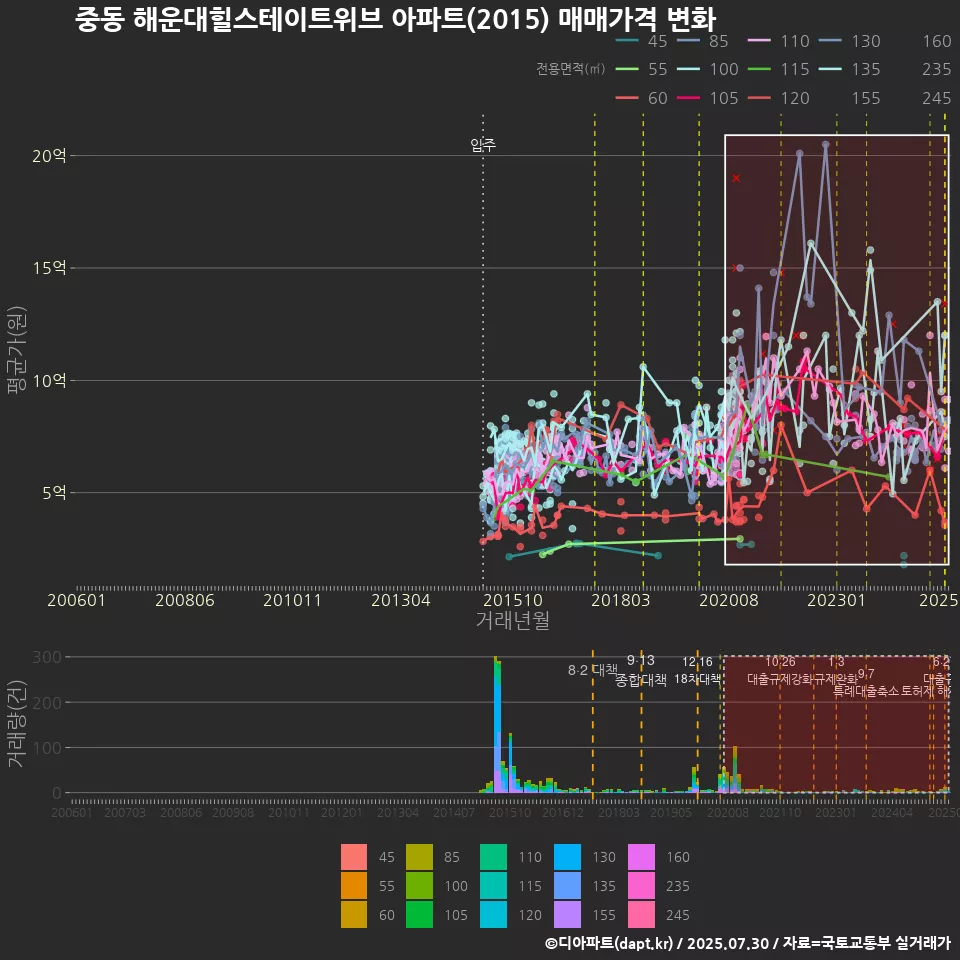Click the 10.26 대출규제강화 annotation
This screenshot has width=960, height=960.
pyautogui.click(x=780, y=670)
